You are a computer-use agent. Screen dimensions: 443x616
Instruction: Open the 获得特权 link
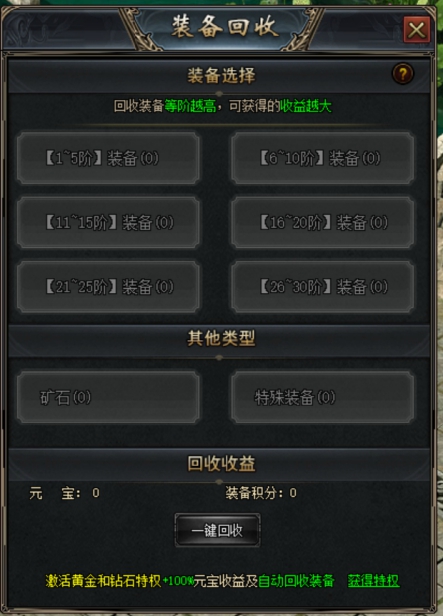[373, 581]
